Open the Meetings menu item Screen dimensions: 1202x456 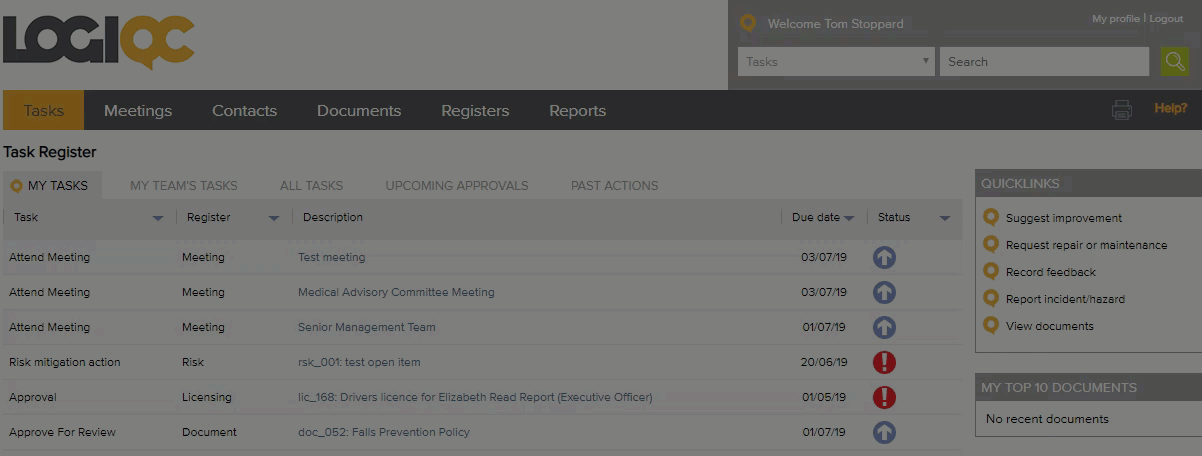click(138, 111)
